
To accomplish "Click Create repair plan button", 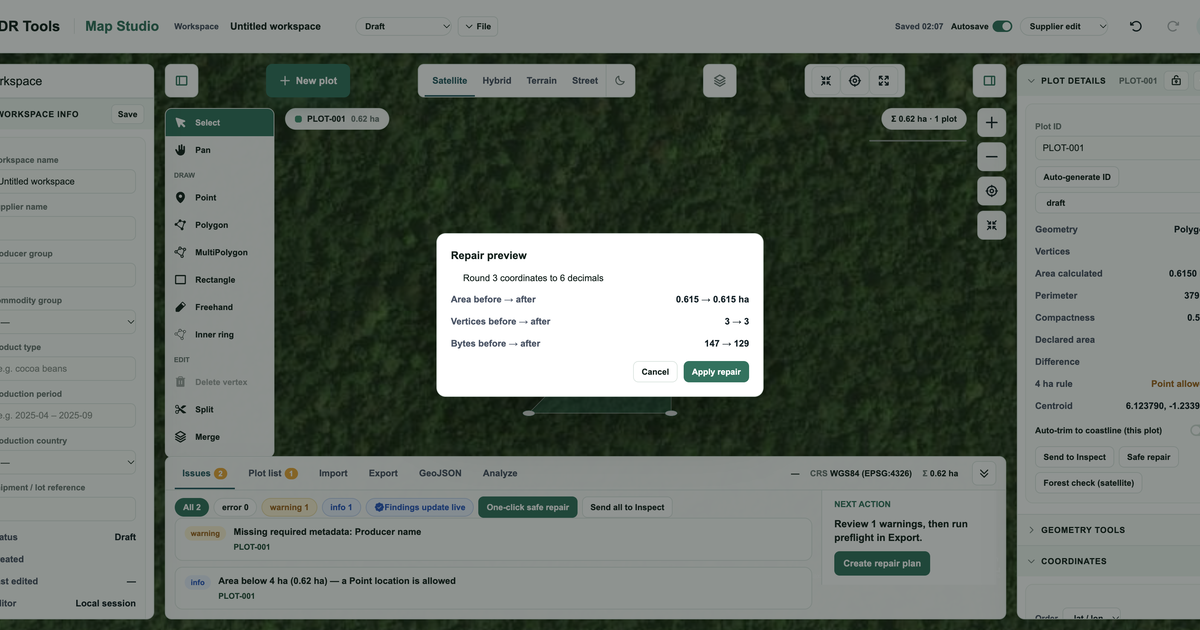I will click(x=882, y=563).
